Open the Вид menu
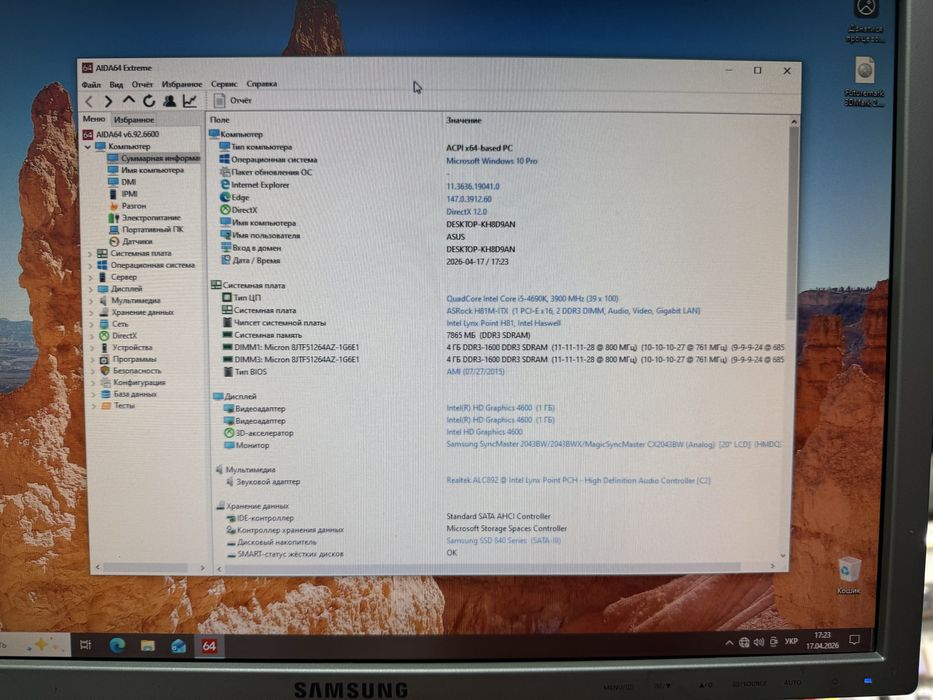933x700 pixels. [x=116, y=85]
